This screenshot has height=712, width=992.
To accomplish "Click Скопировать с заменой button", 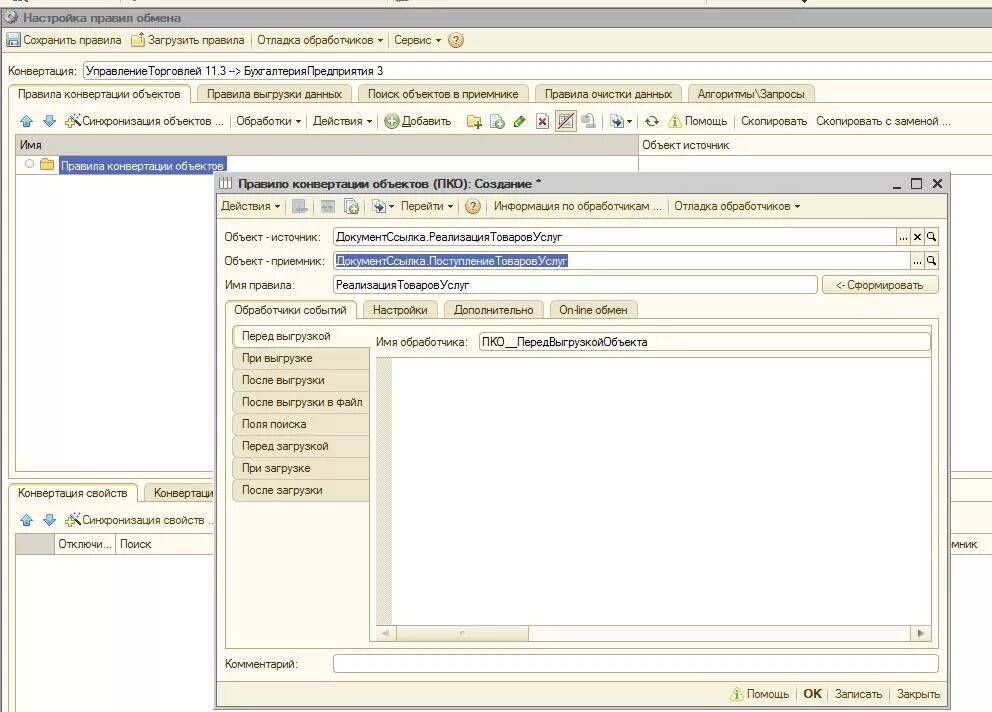I will 883,122.
